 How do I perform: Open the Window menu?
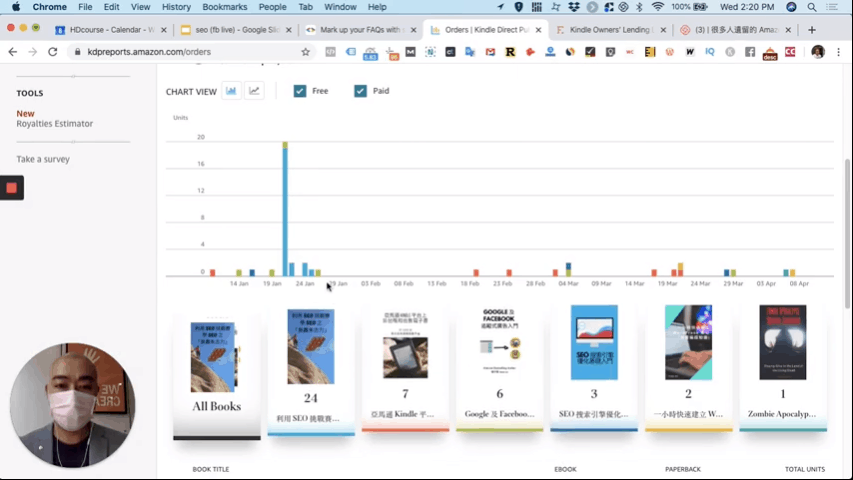pyautogui.click(x=340, y=7)
